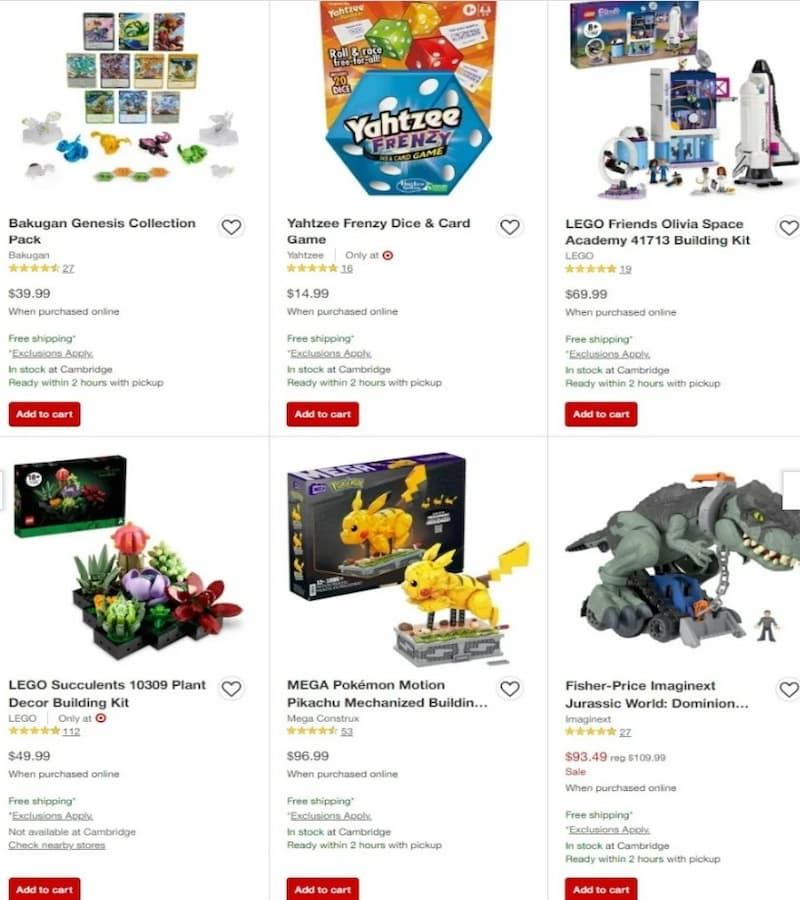Open the MEGA Pikachu product image

(408, 560)
